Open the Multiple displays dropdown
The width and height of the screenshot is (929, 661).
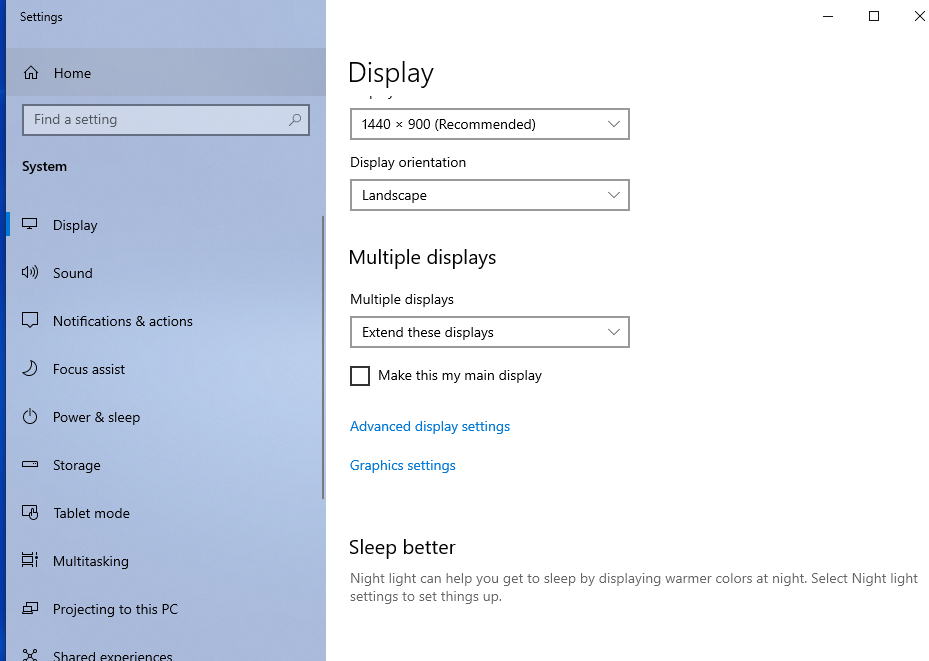coord(489,332)
